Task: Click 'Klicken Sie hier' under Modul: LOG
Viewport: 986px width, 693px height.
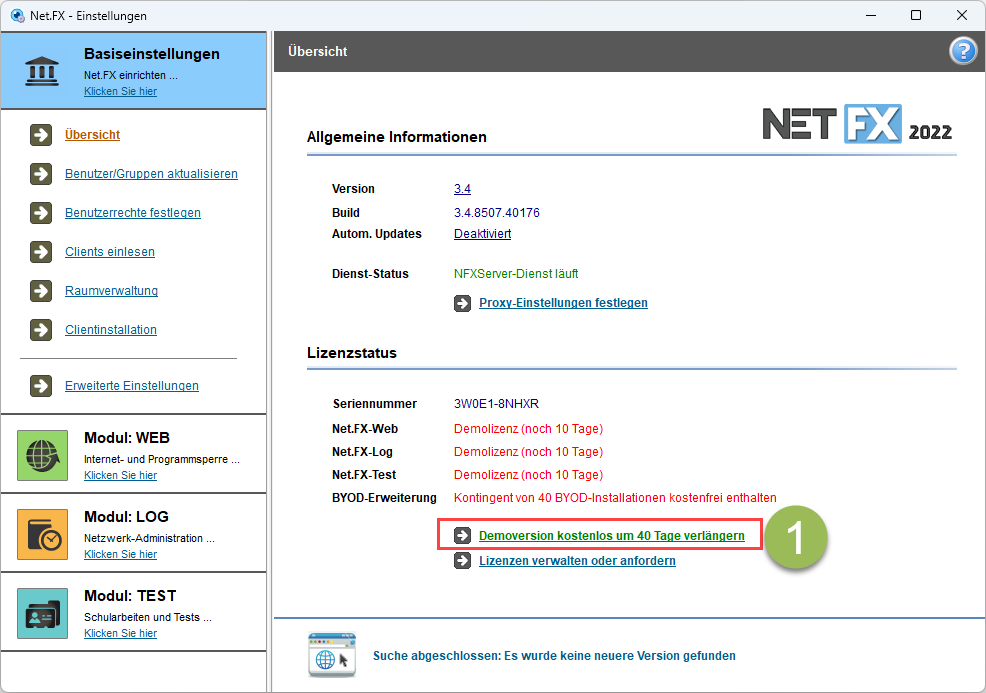Action: coord(121,554)
